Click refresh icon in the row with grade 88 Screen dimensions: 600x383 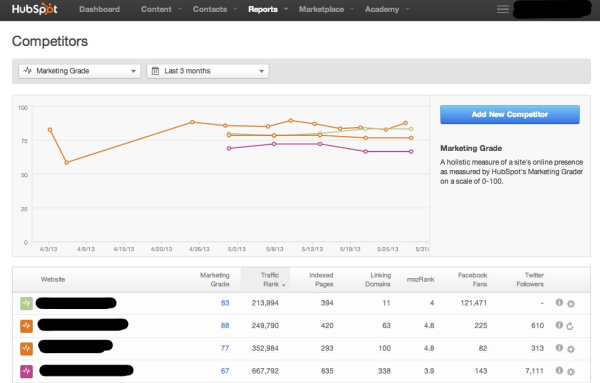570,326
